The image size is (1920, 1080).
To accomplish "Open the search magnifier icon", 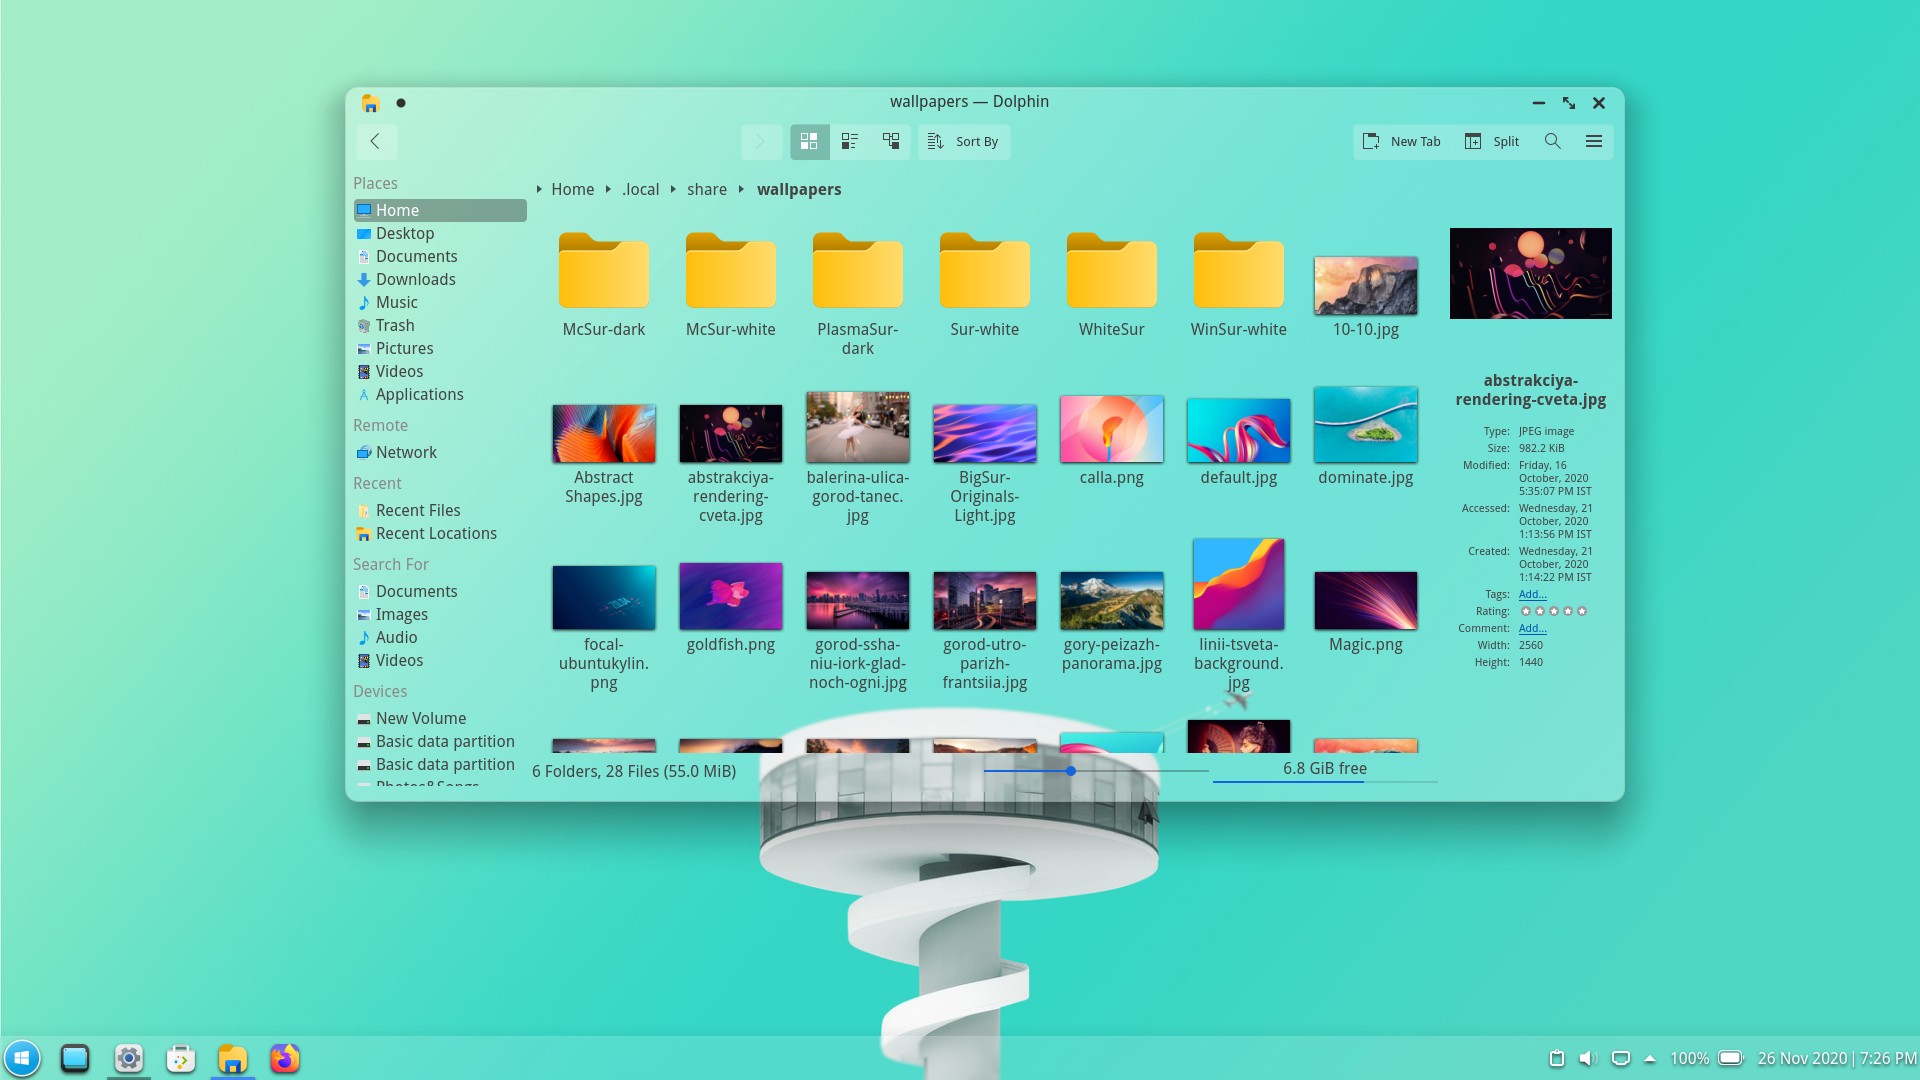I will click(x=1553, y=141).
